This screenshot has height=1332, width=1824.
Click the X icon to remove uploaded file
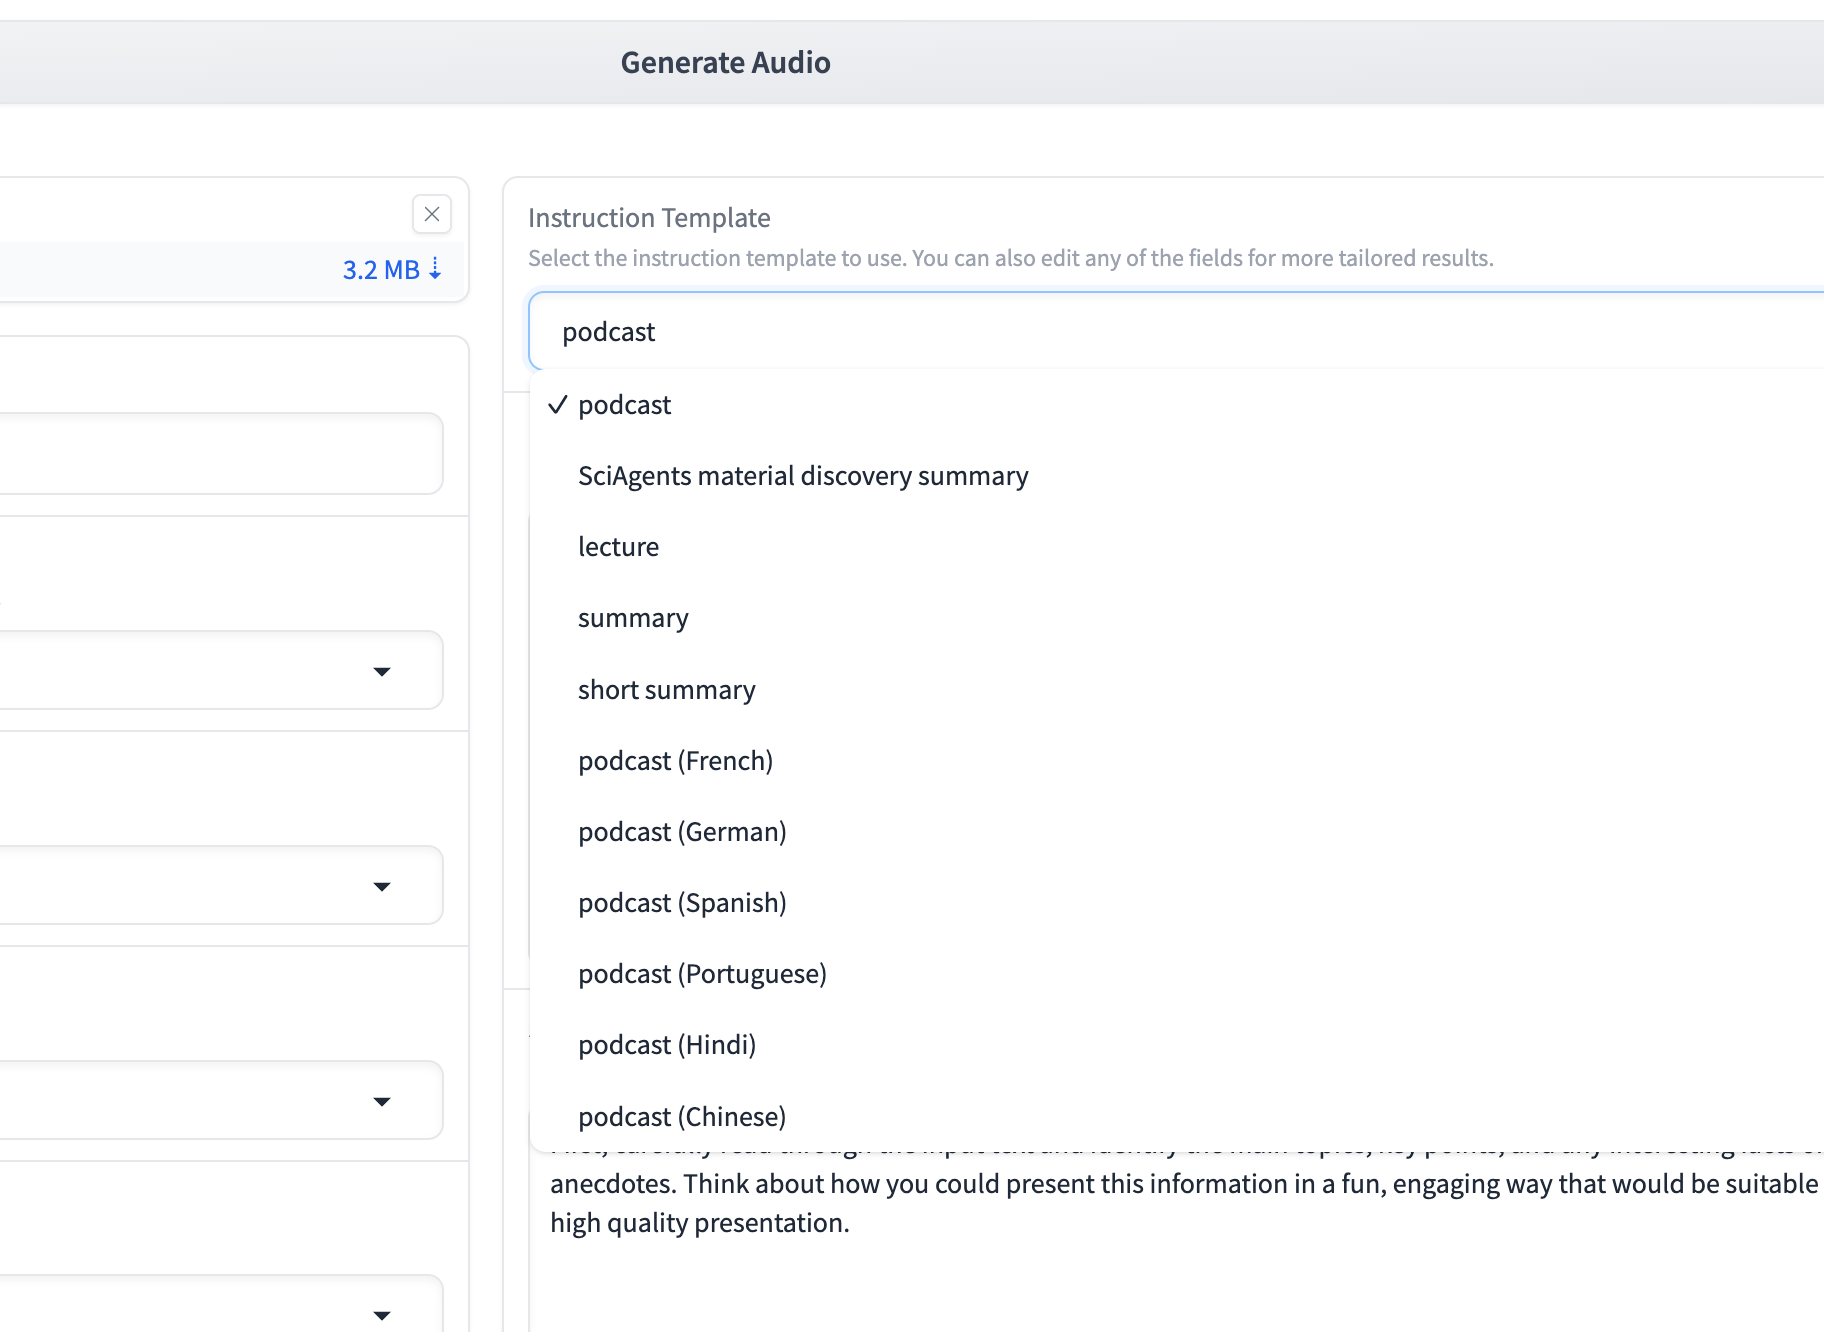tap(432, 214)
